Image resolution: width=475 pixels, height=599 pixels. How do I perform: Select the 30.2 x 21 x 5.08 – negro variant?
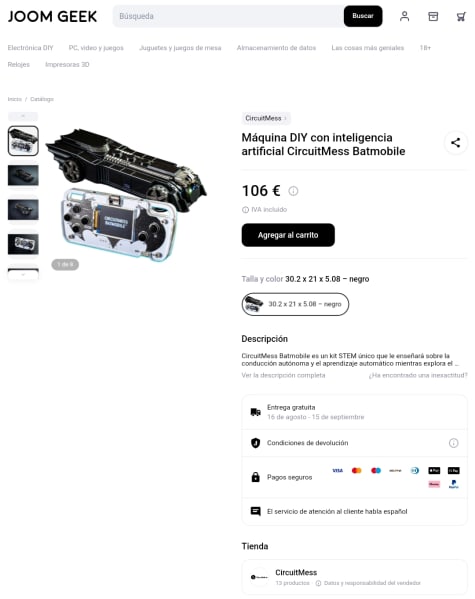tap(295, 304)
